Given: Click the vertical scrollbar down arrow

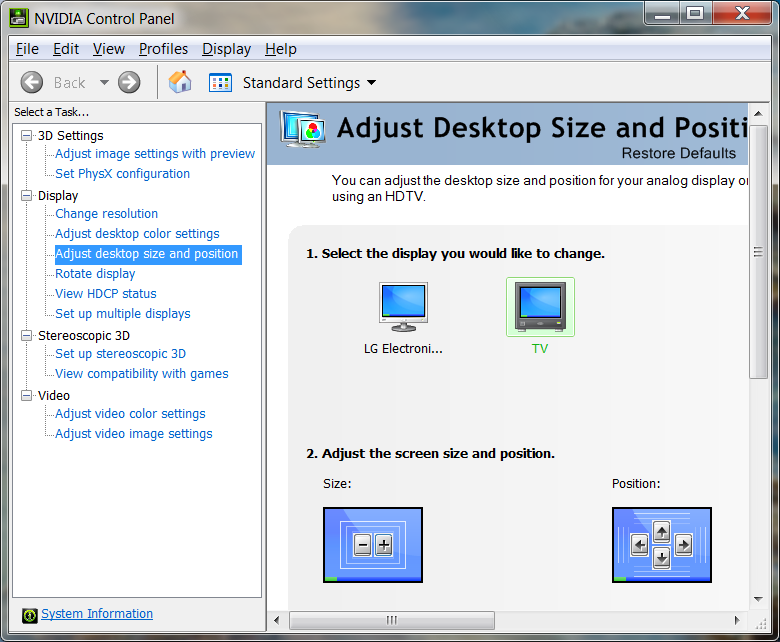Looking at the screenshot, I should pos(758,599).
